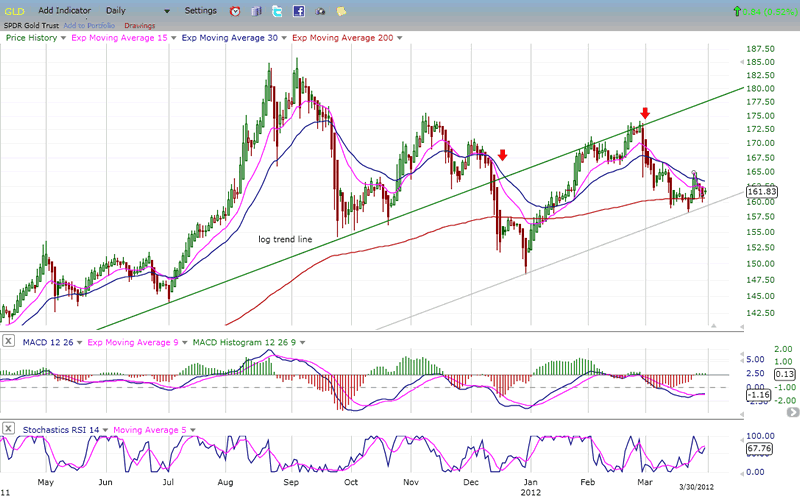Click the 0.13 histogram value label
The height and width of the screenshot is (497, 800).
[785, 375]
